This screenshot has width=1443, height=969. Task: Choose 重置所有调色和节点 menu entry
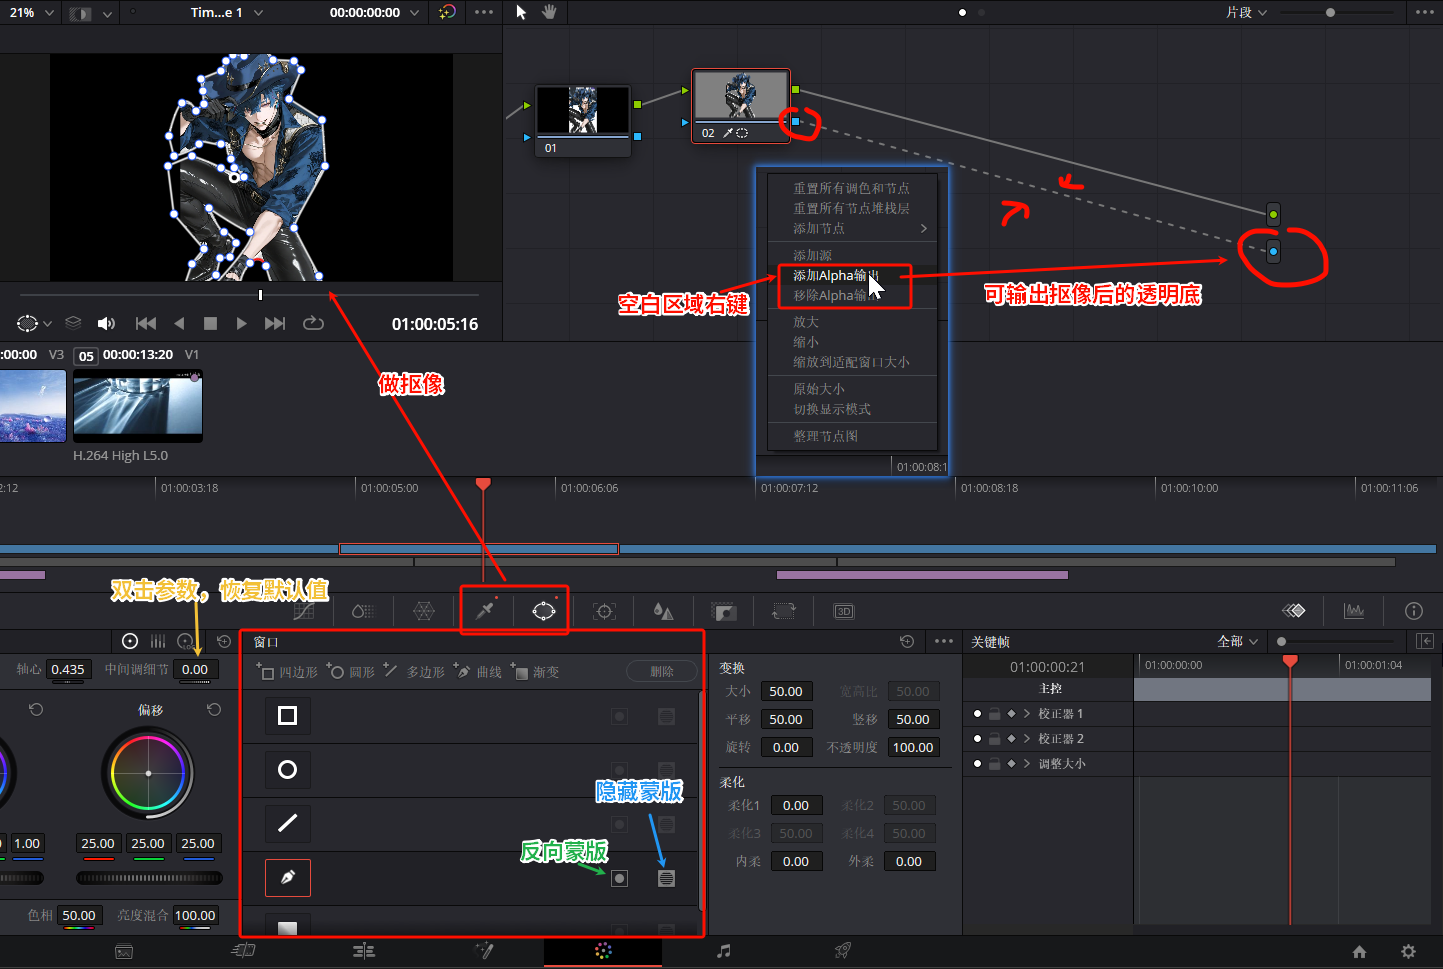(x=852, y=188)
